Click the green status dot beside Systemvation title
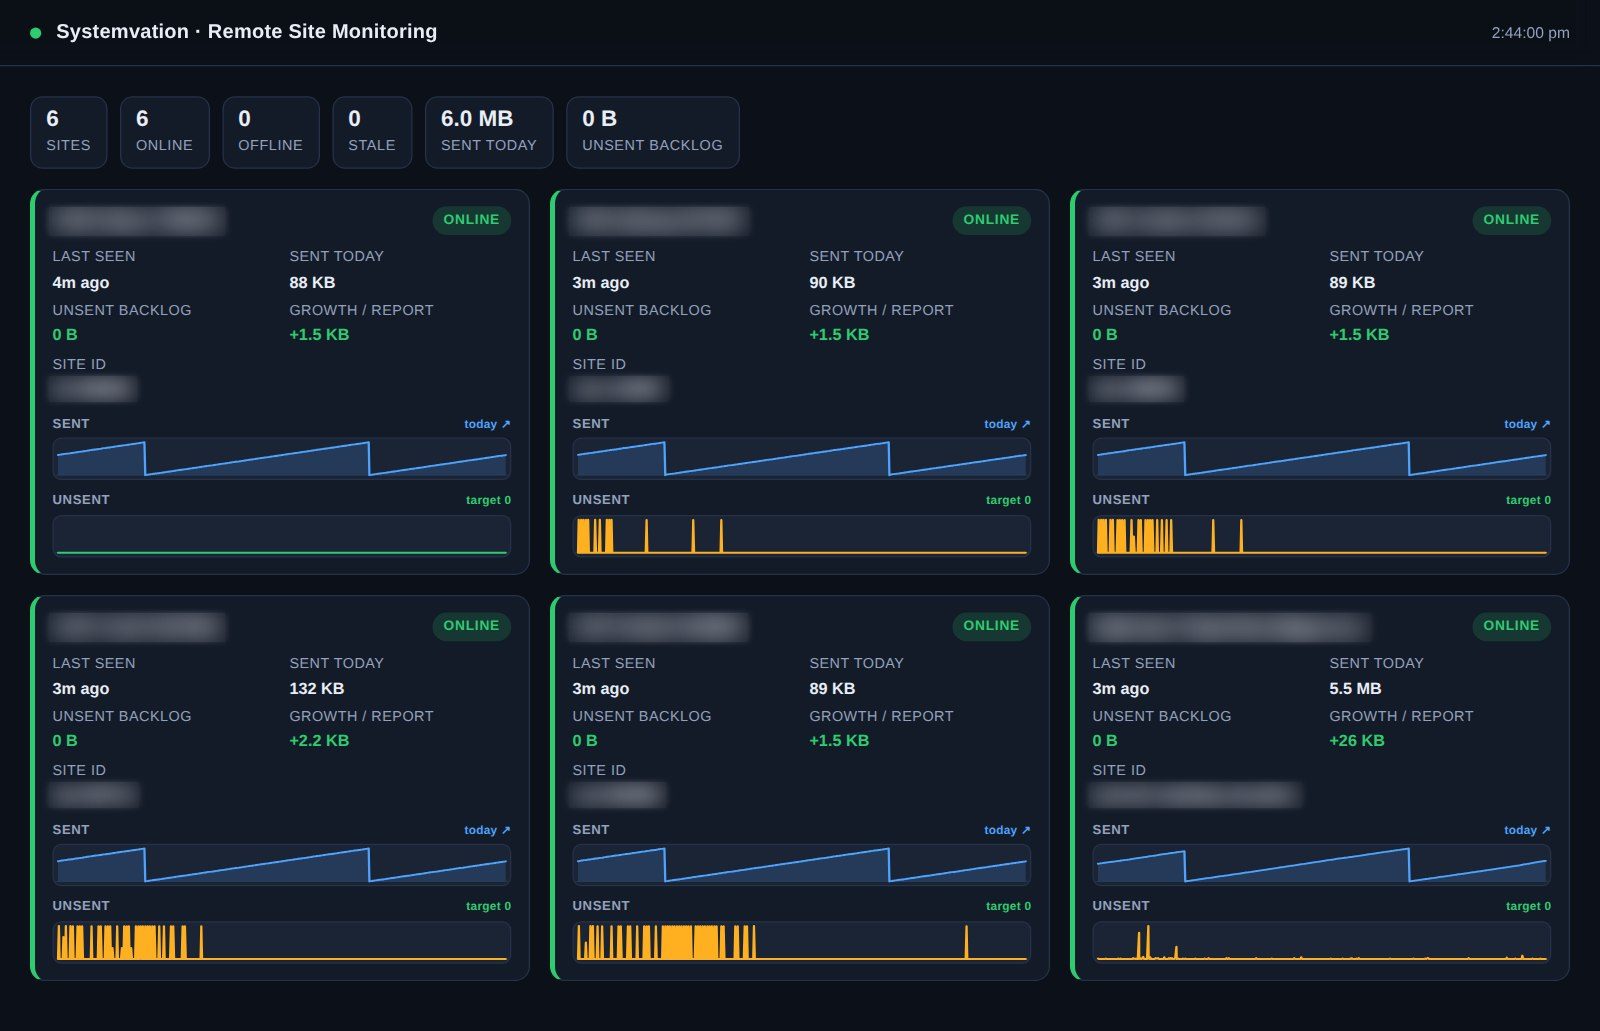This screenshot has height=1031, width=1600. 36,33
